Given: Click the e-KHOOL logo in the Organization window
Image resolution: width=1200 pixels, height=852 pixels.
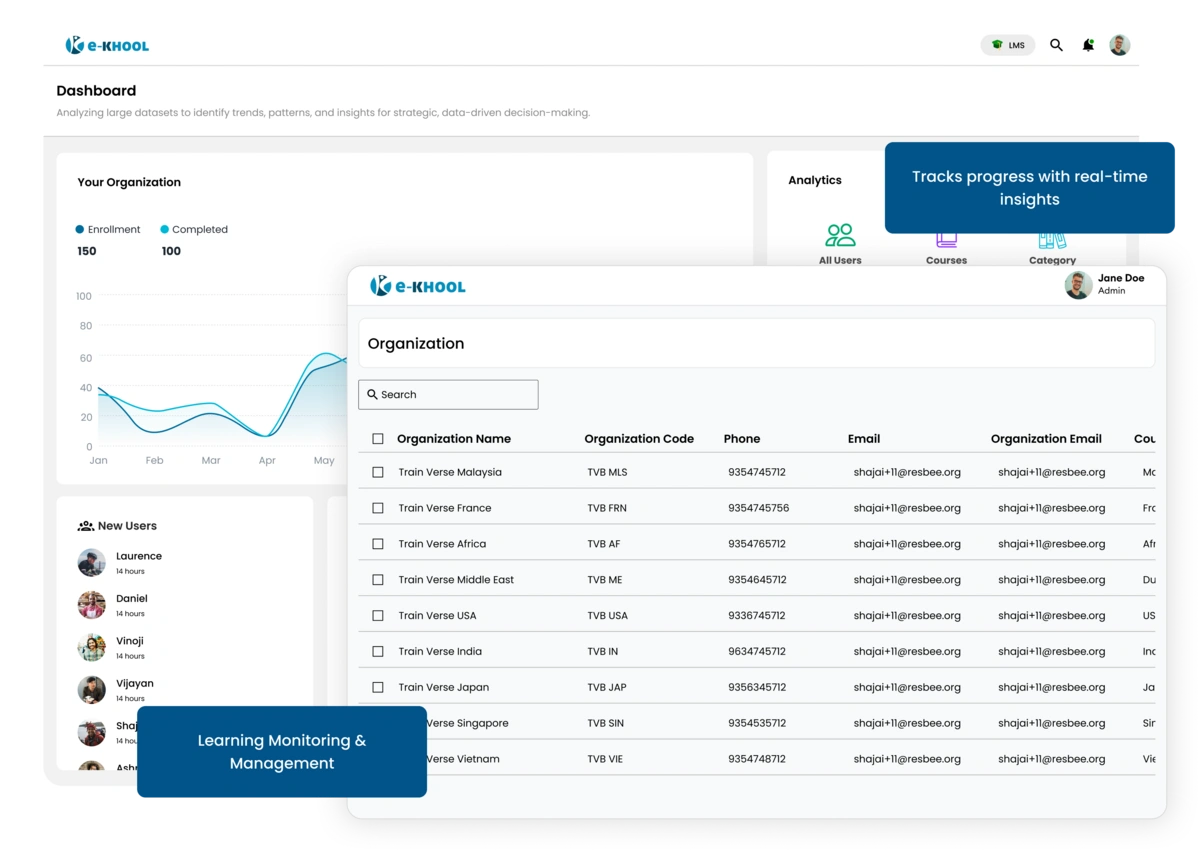Looking at the screenshot, I should 416,286.
